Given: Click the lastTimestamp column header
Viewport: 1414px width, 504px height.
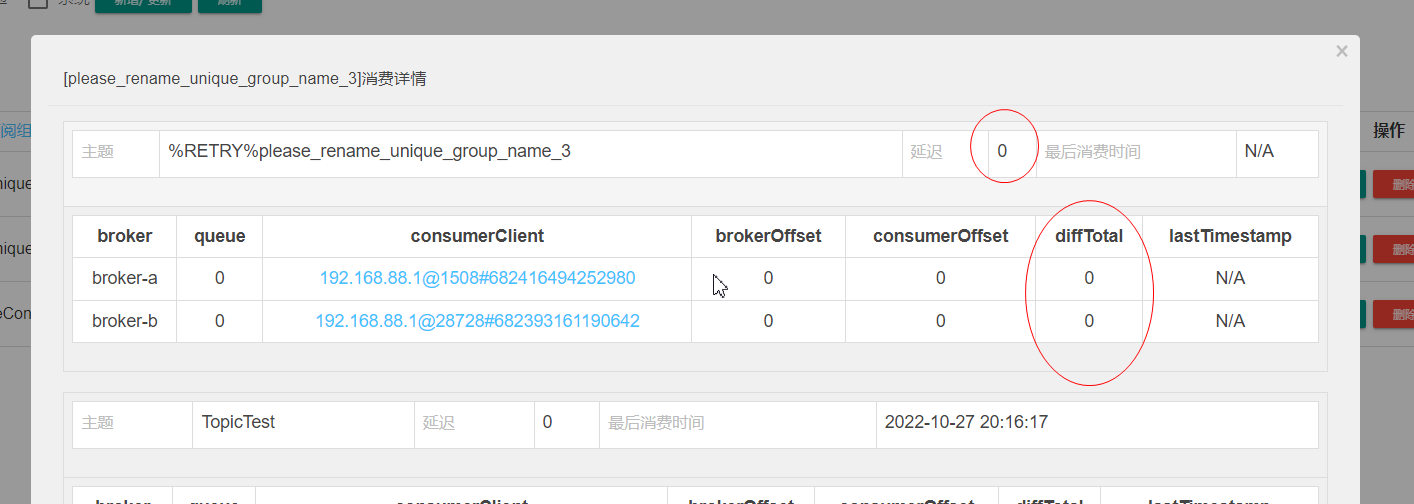Looking at the screenshot, I should tap(1229, 236).
